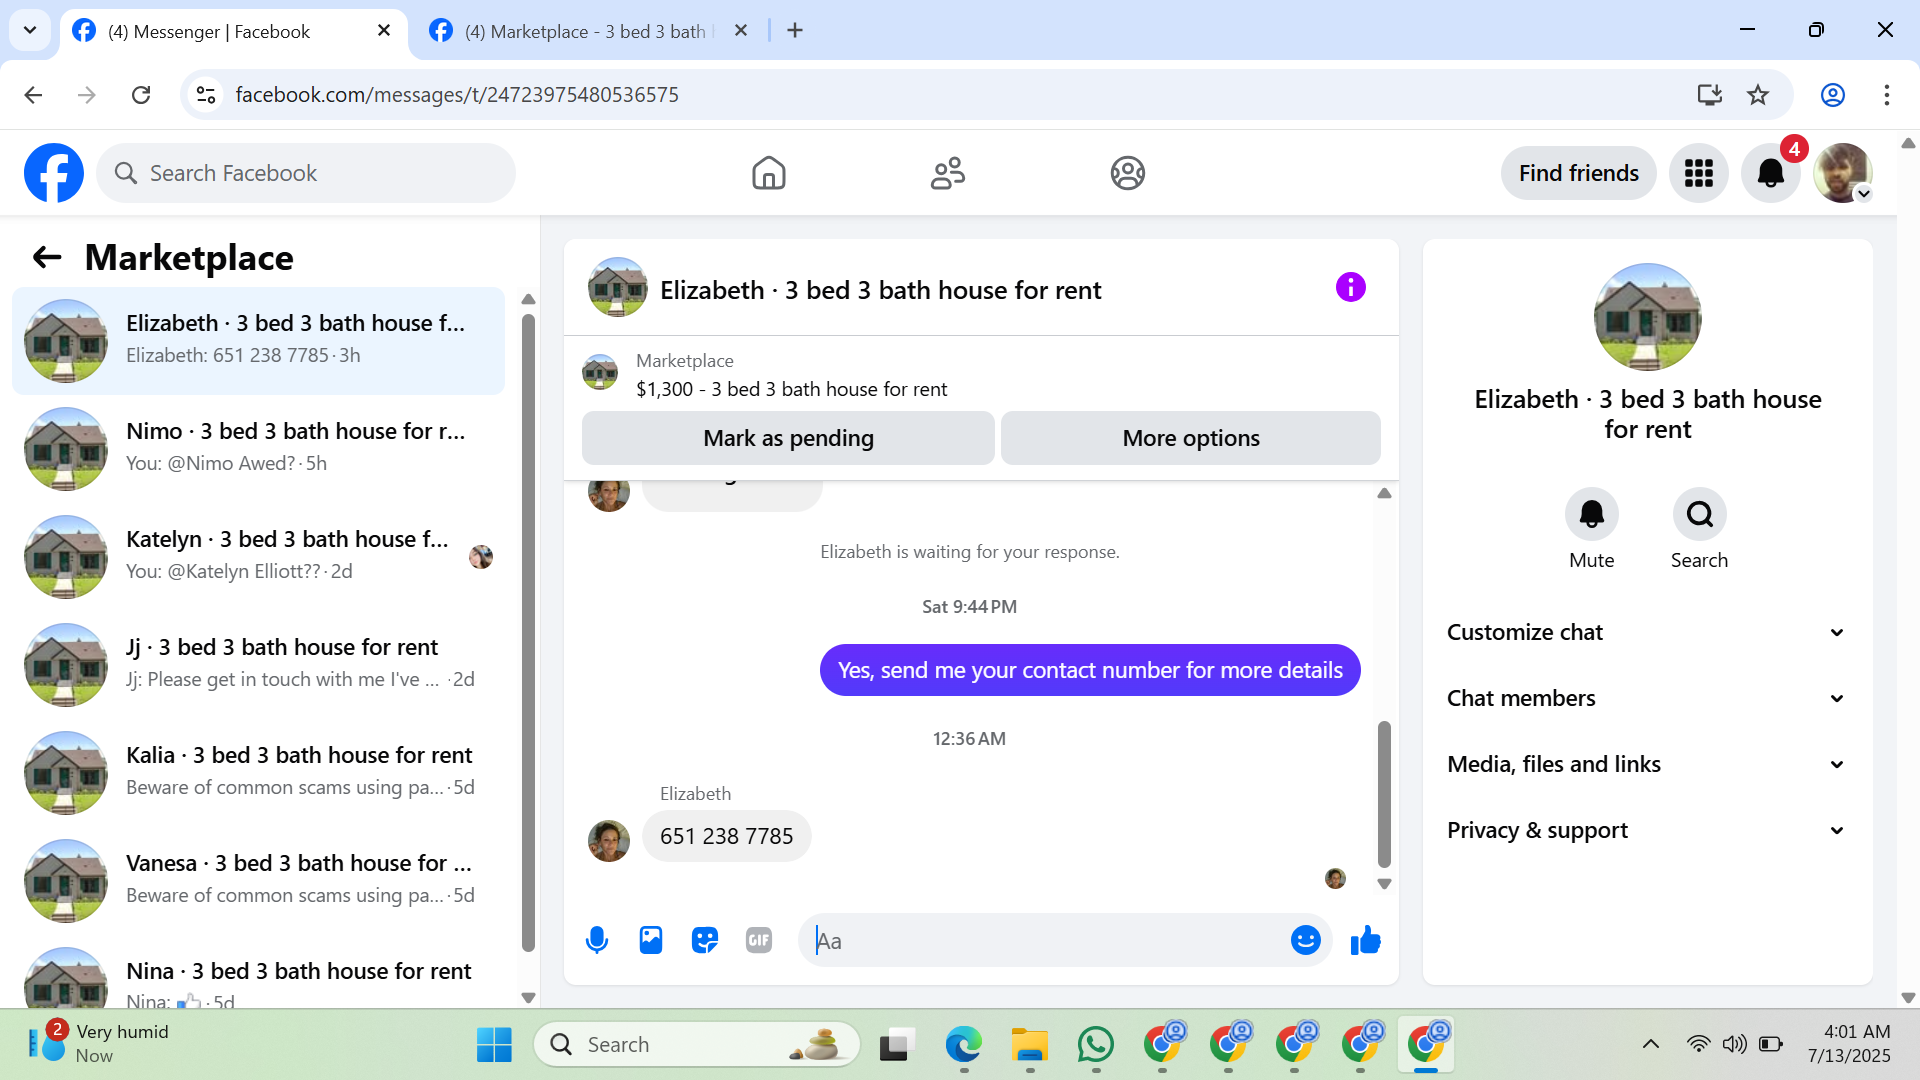Switch to the Marketplace browser tab
The width and height of the screenshot is (1920, 1080).
point(585,31)
